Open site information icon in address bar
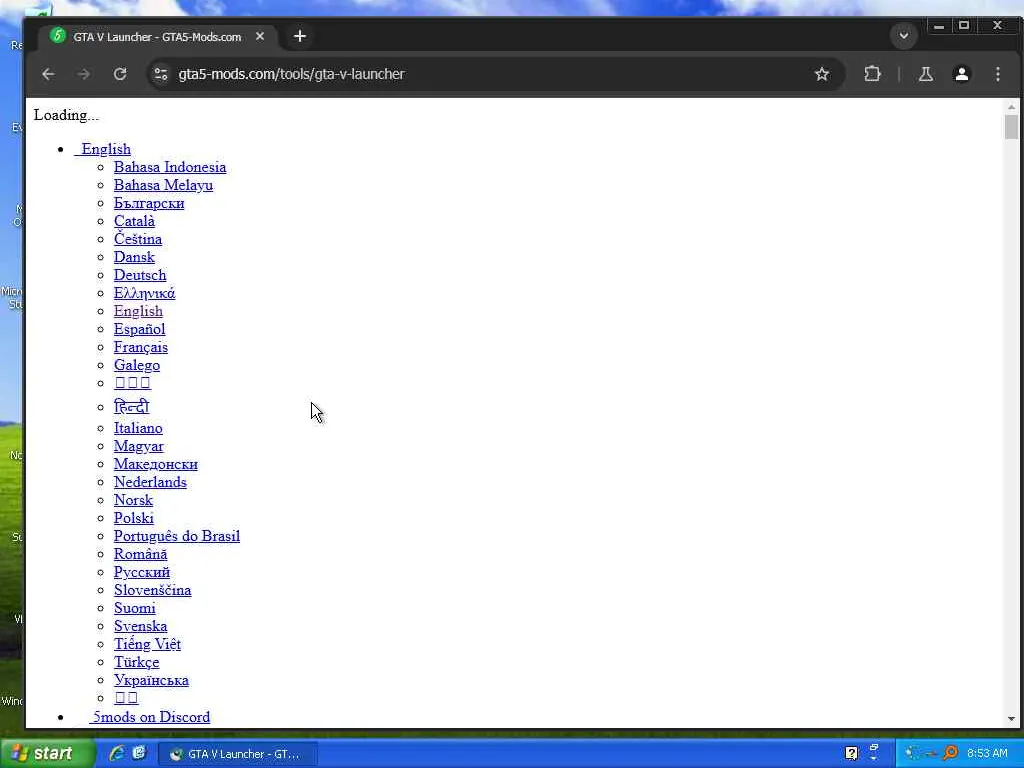Viewport: 1024px width, 768px height. [x=161, y=74]
